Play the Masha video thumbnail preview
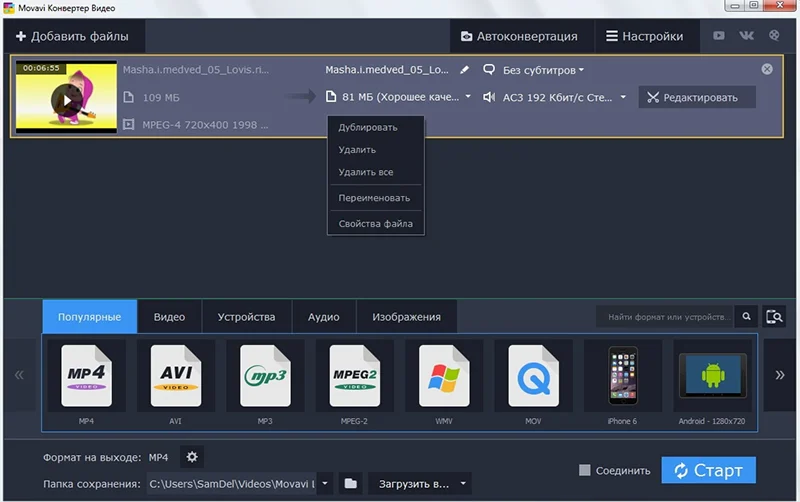This screenshot has height=502, width=800. coord(66,99)
